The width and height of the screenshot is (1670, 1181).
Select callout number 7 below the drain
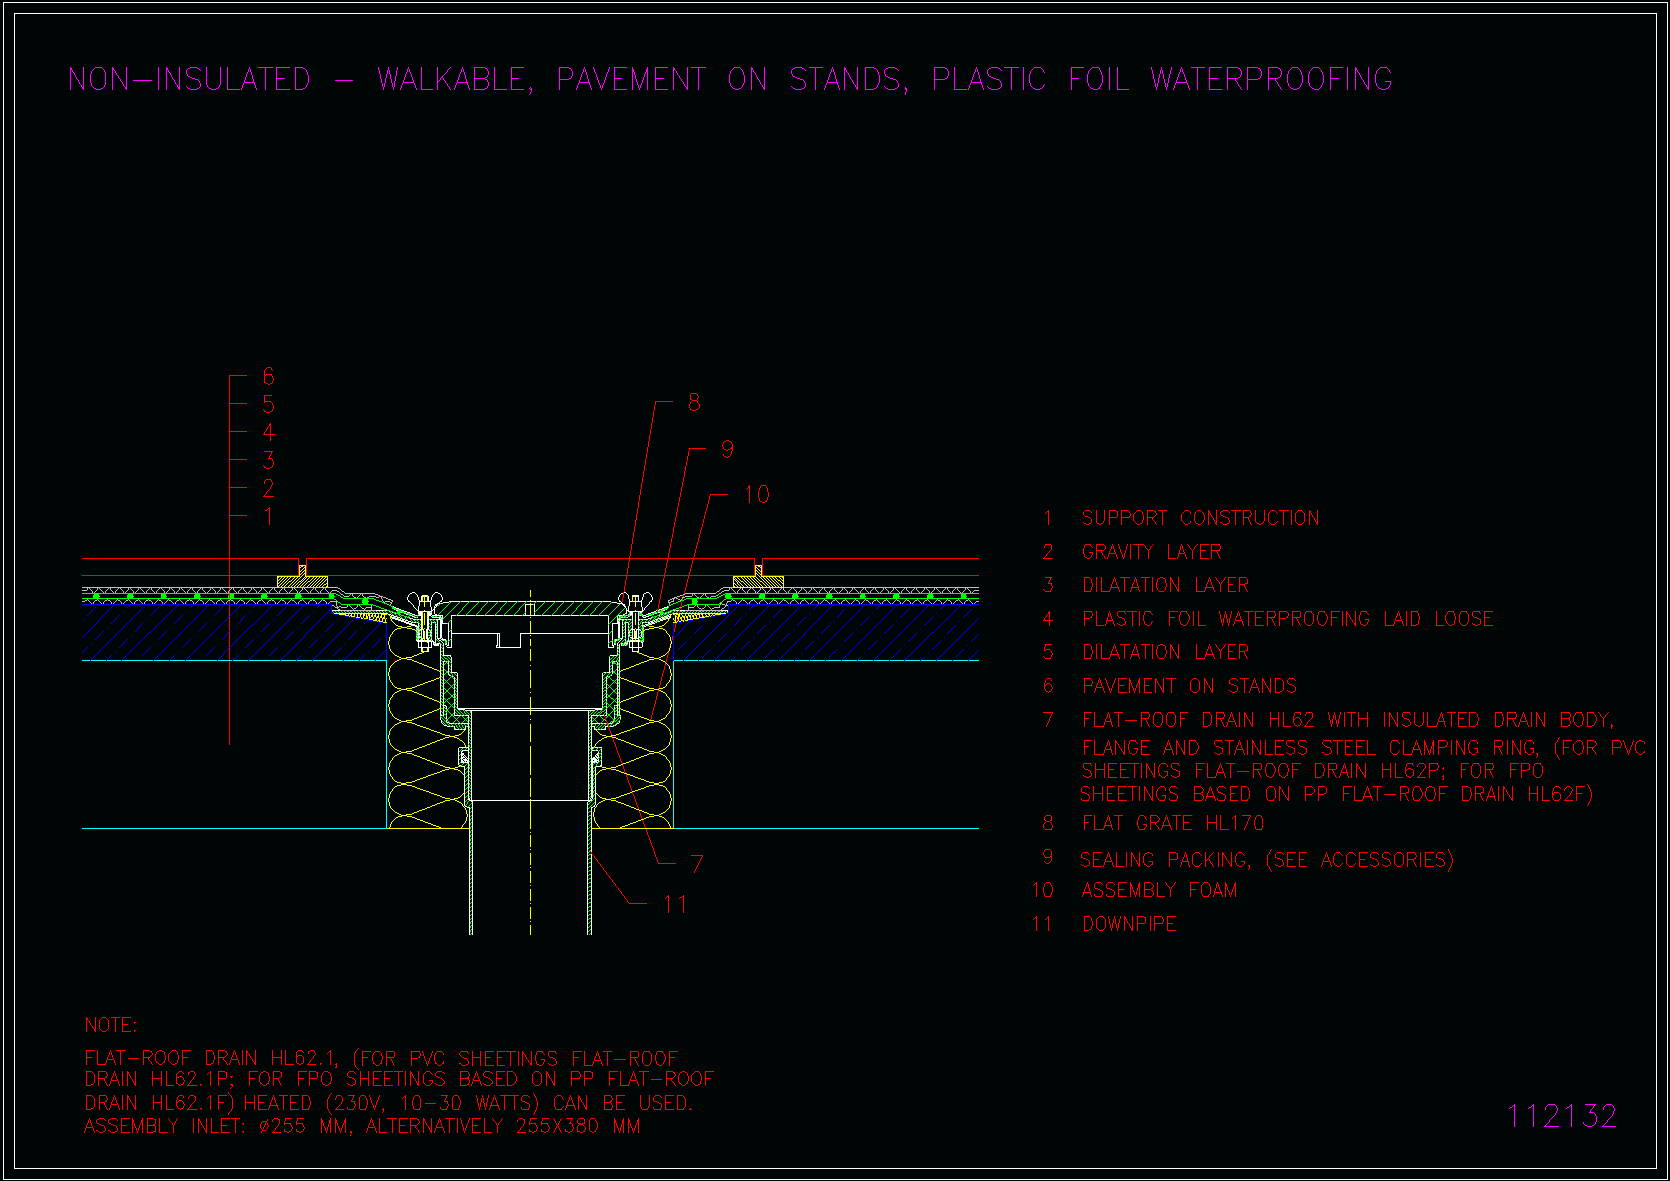(x=696, y=864)
